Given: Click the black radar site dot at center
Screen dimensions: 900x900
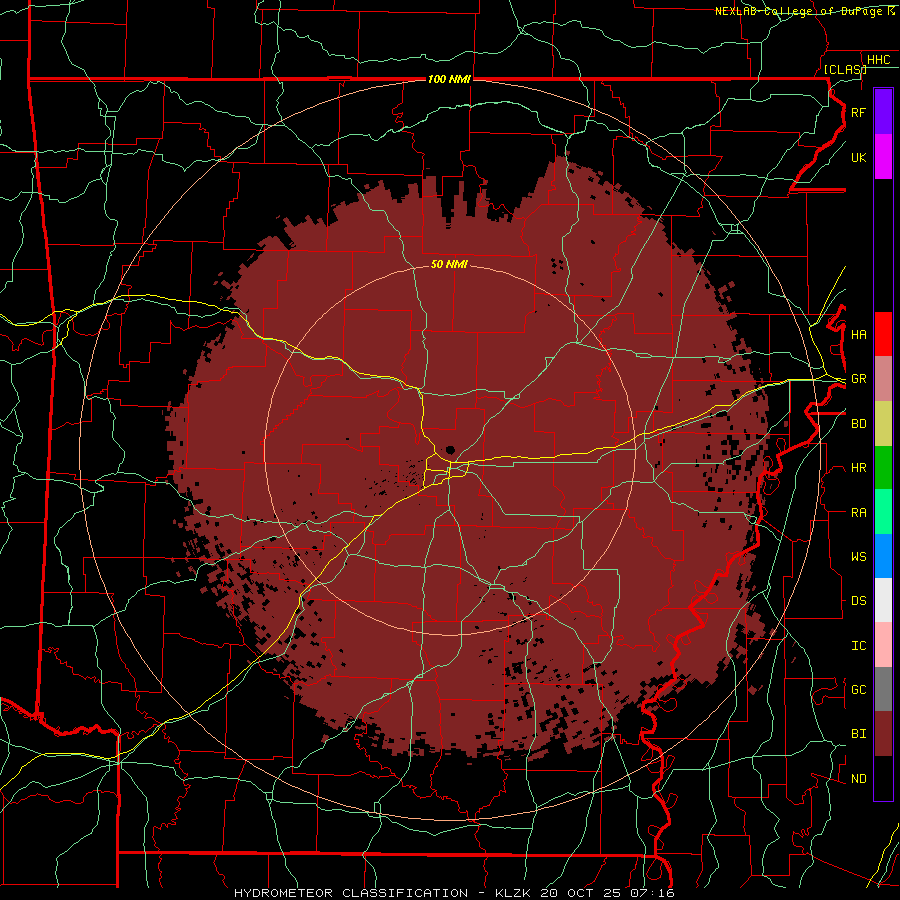Looking at the screenshot, I should pyautogui.click(x=450, y=450).
